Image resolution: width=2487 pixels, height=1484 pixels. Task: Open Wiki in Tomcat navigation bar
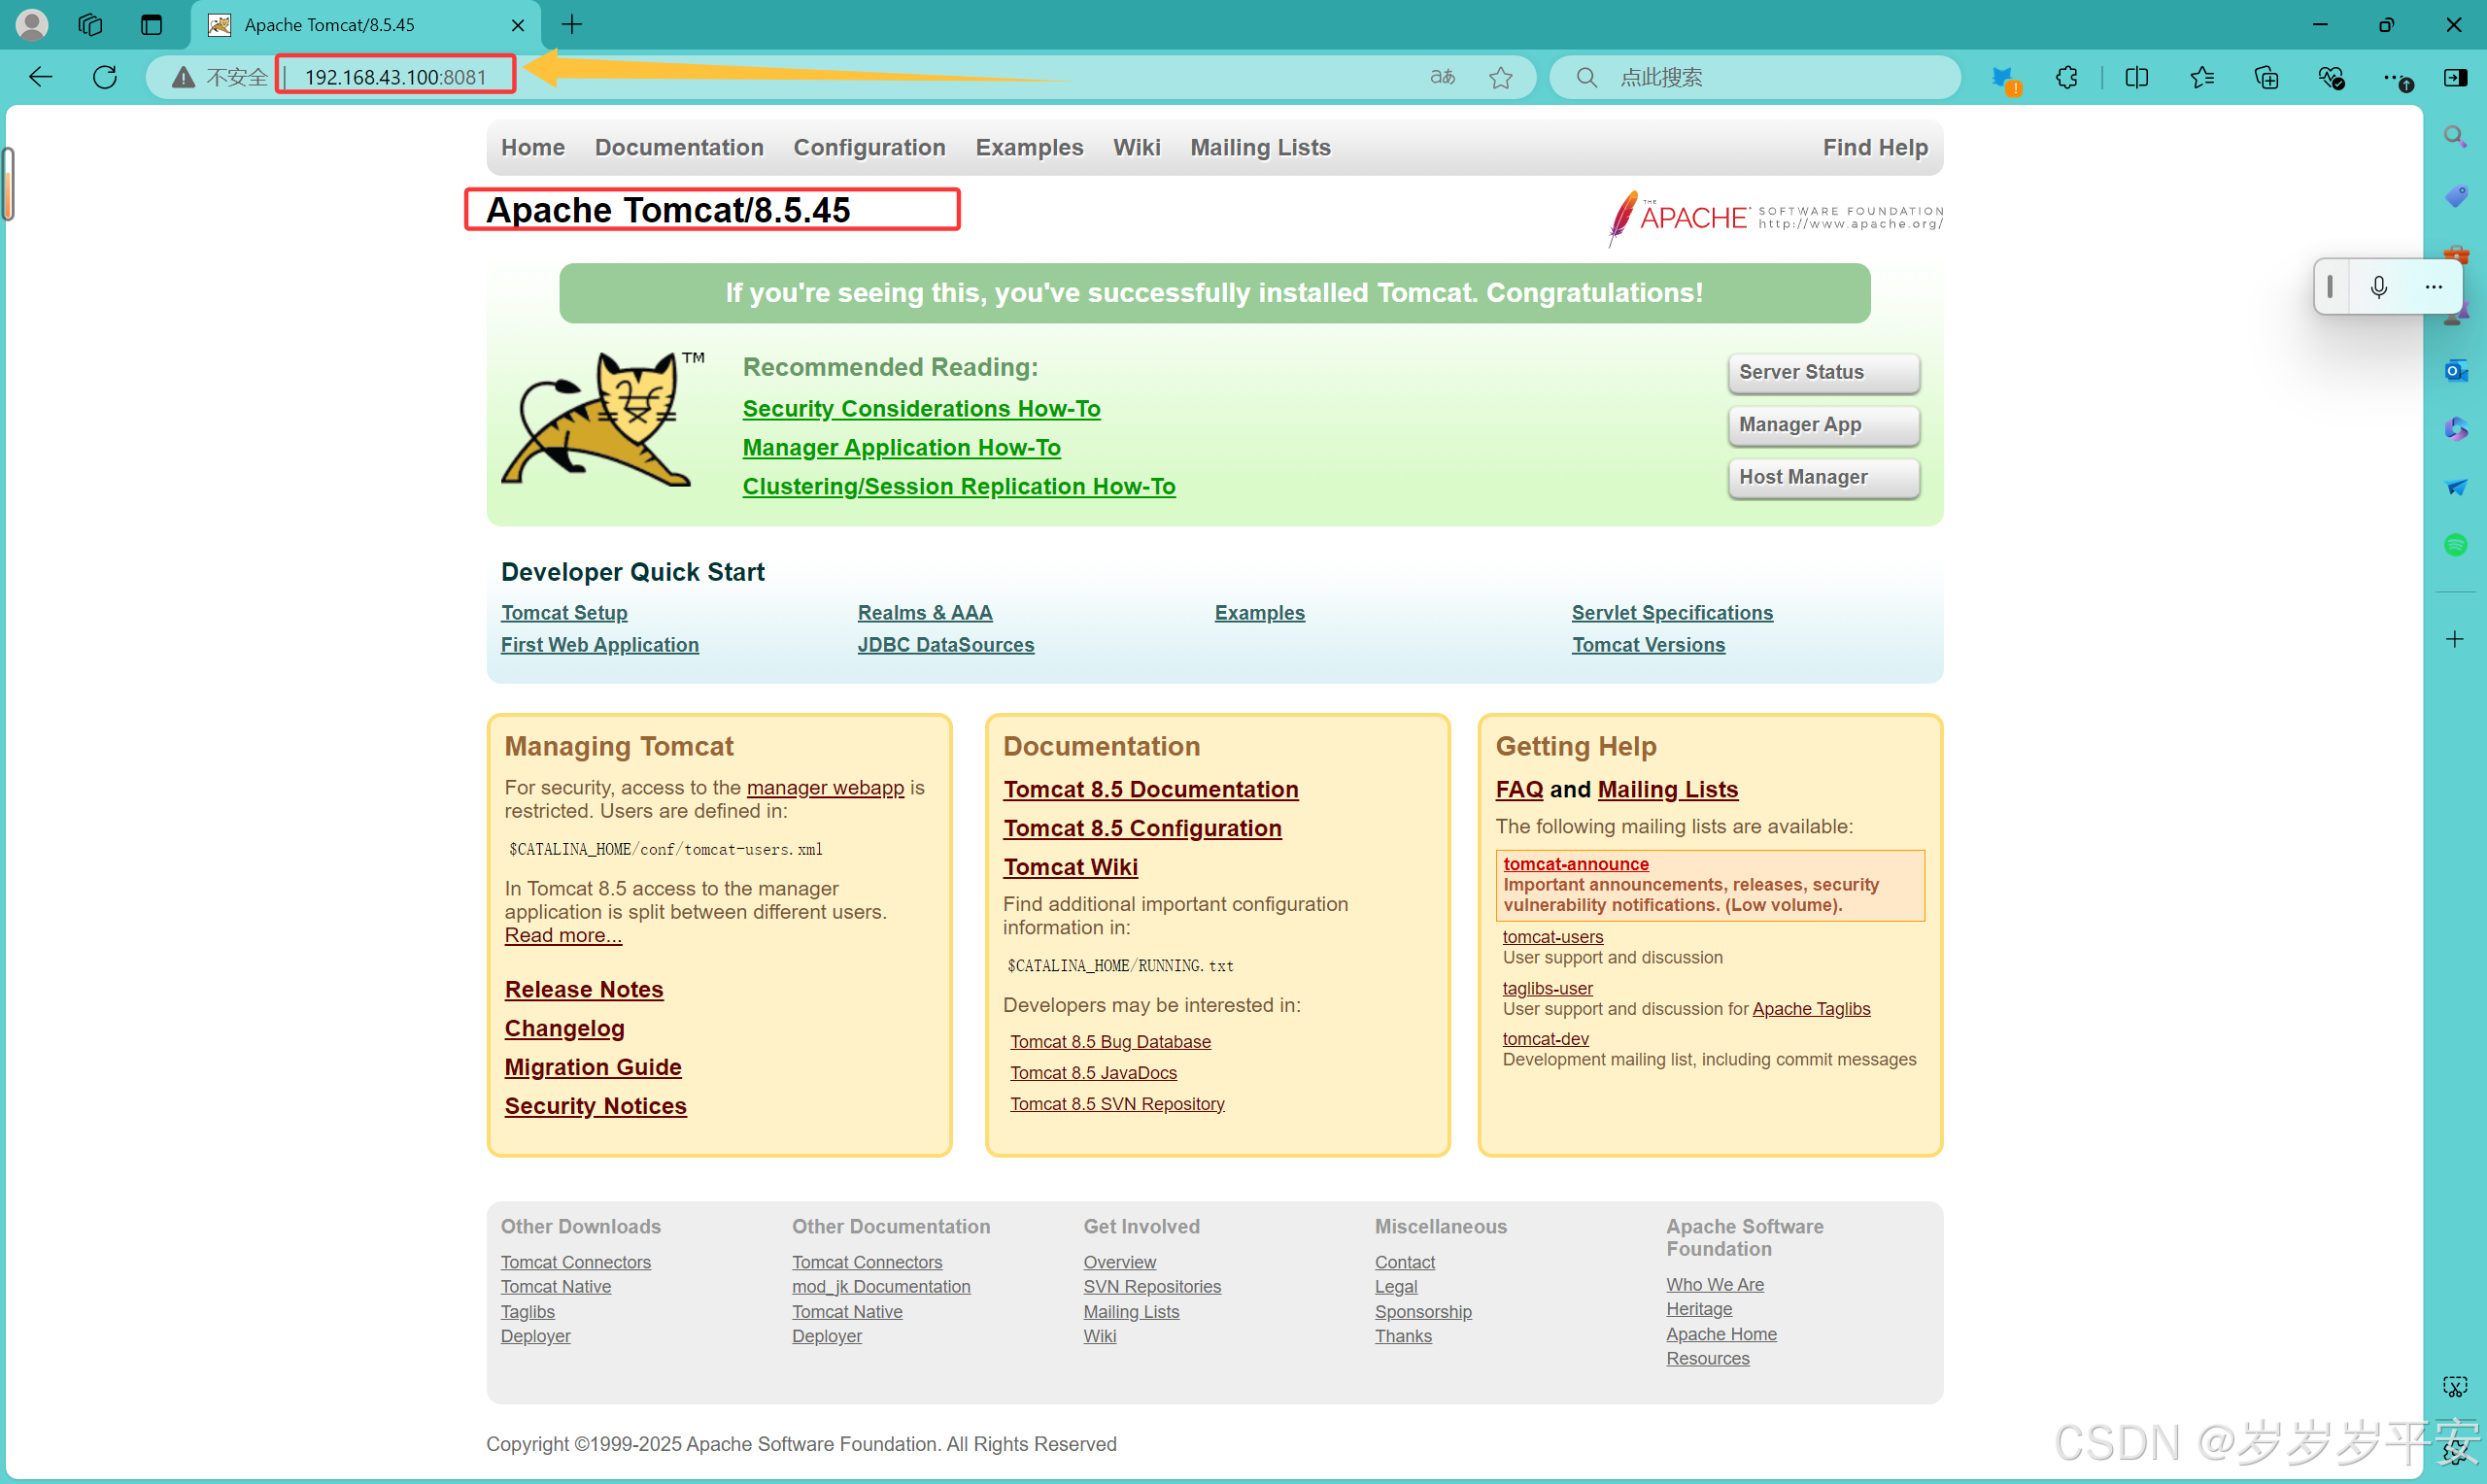tap(1136, 148)
